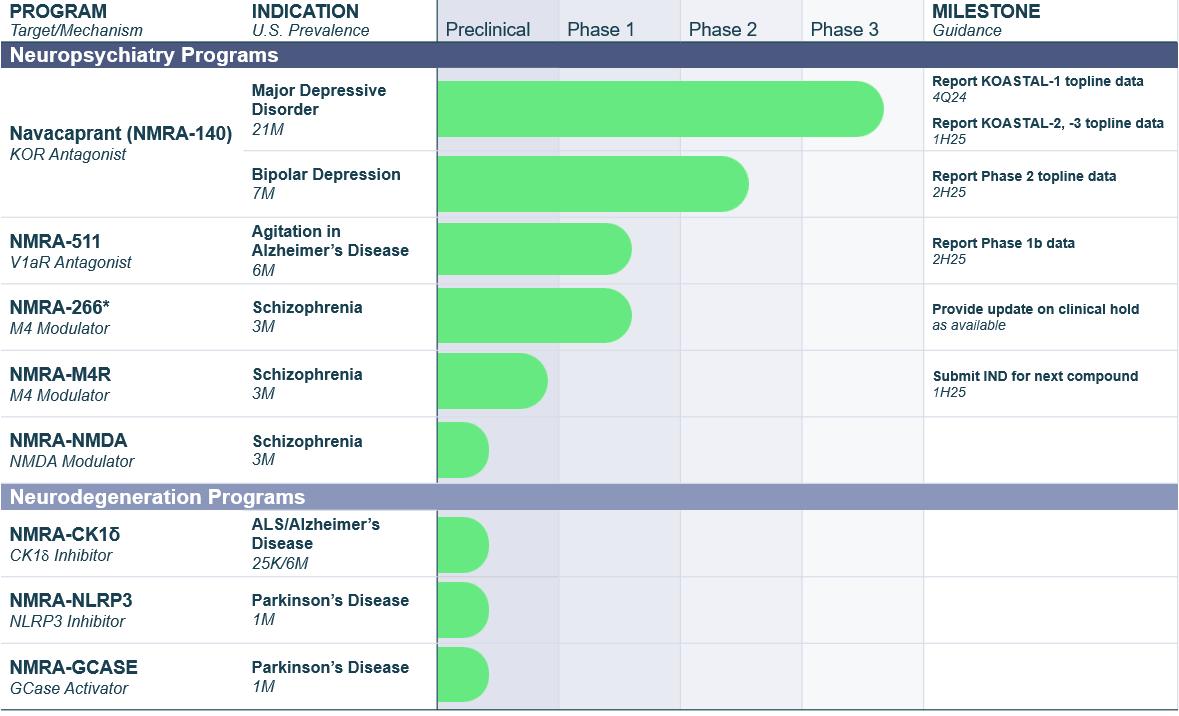Screen dimensions: 1179x716
Task: Click the Major Depressive Disorder progress bar
Action: [x=660, y=109]
